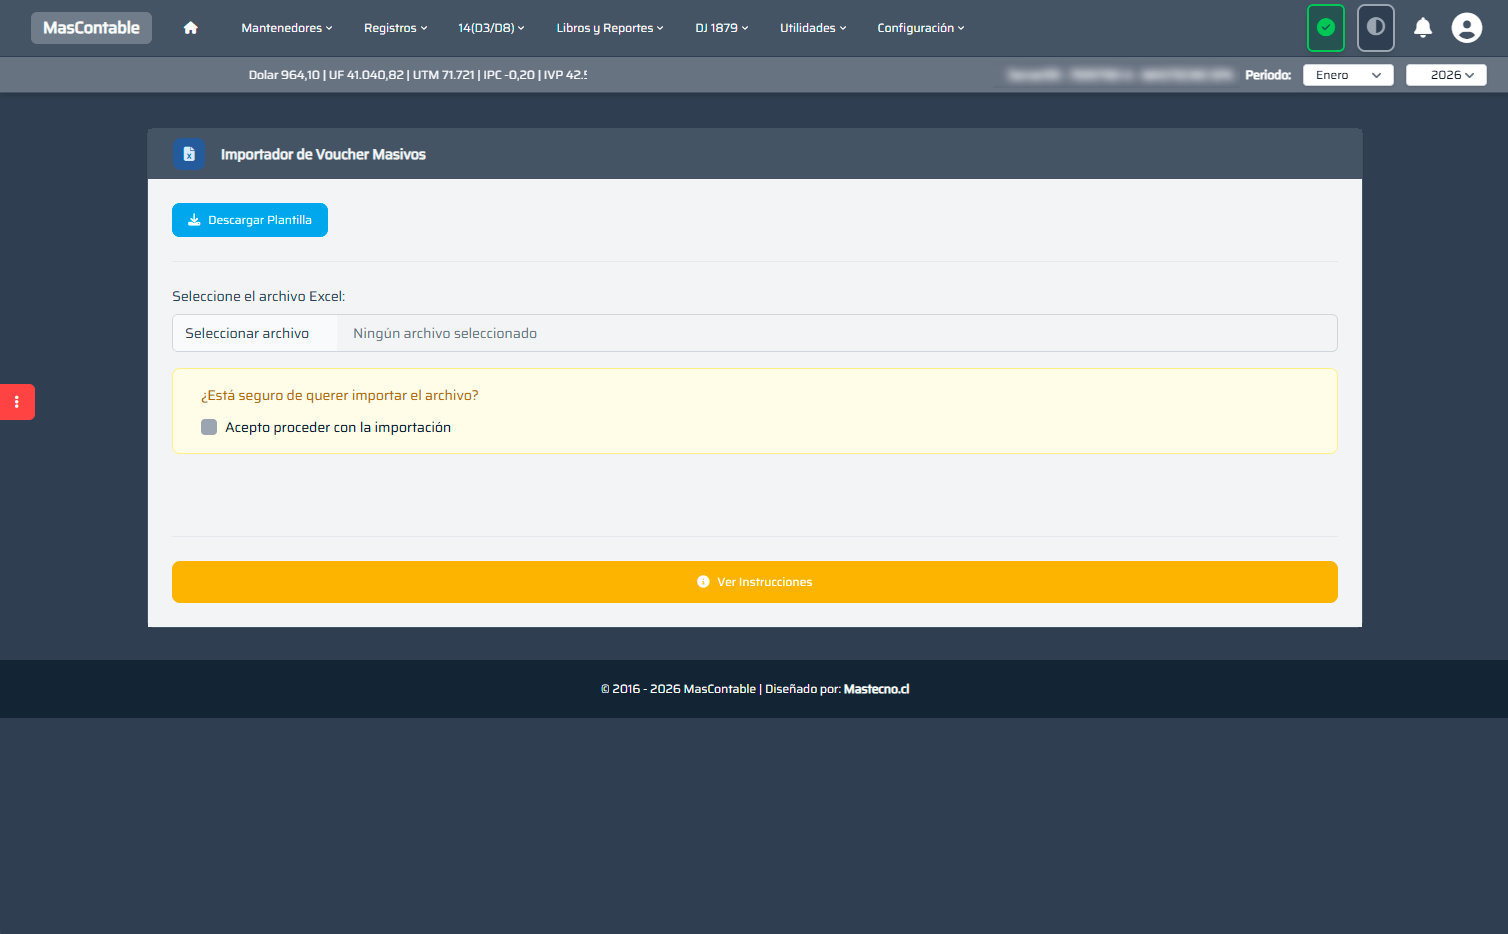Open the Enero month dropdown
The width and height of the screenshot is (1508, 934).
1348,75
